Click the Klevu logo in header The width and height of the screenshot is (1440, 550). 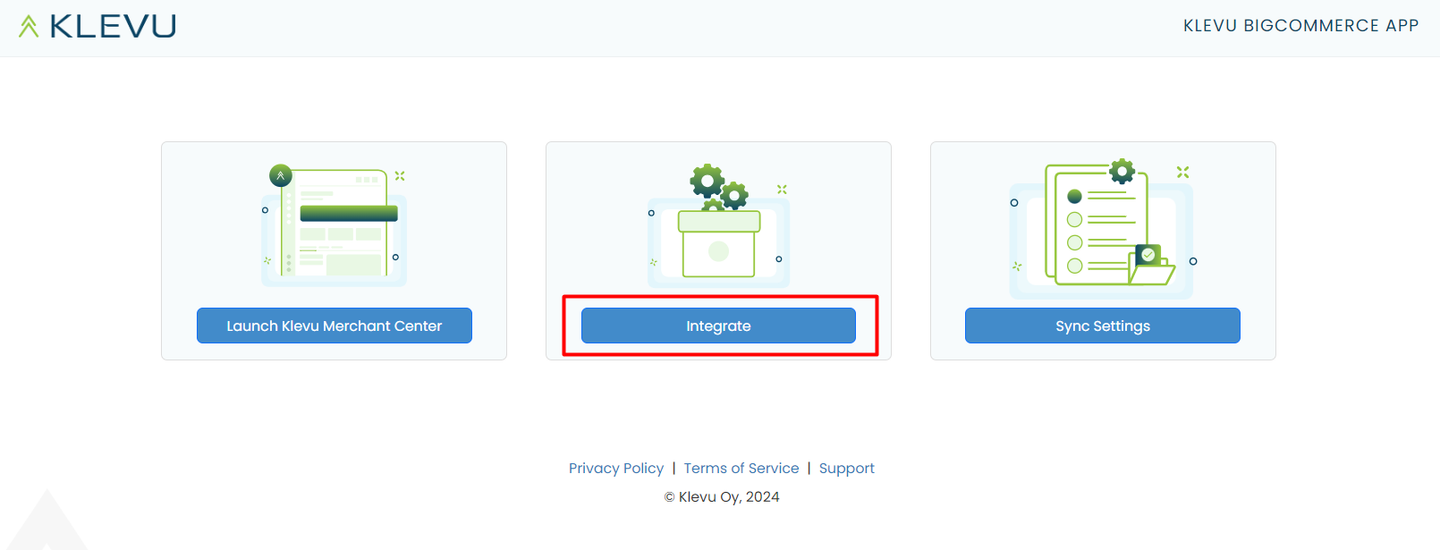(x=97, y=26)
